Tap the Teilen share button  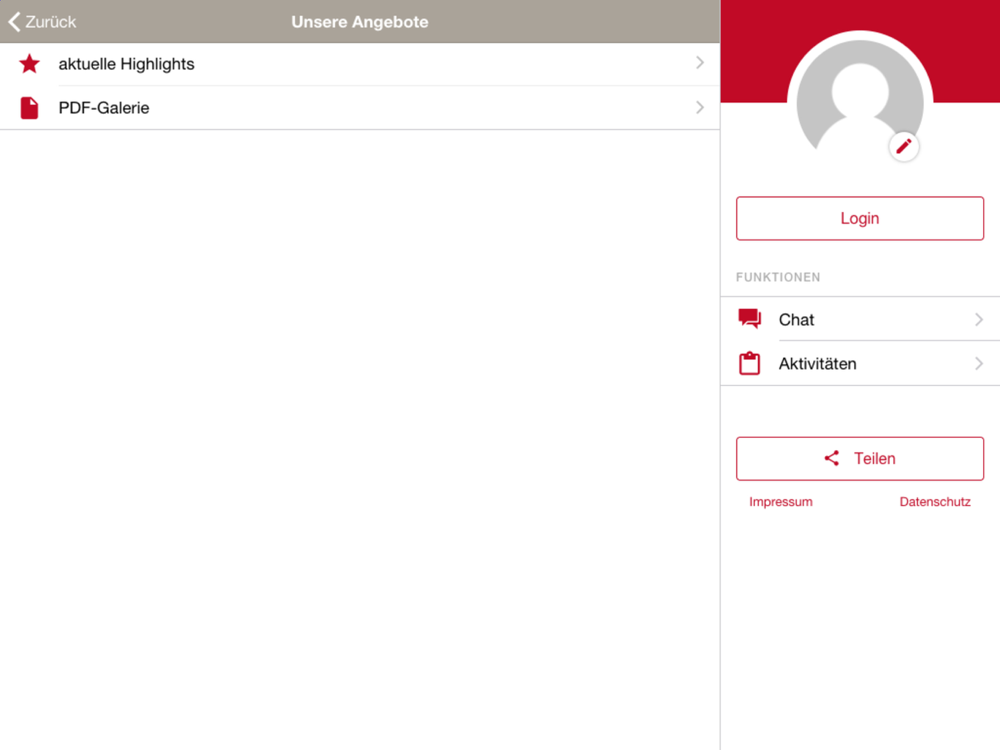tap(860, 459)
